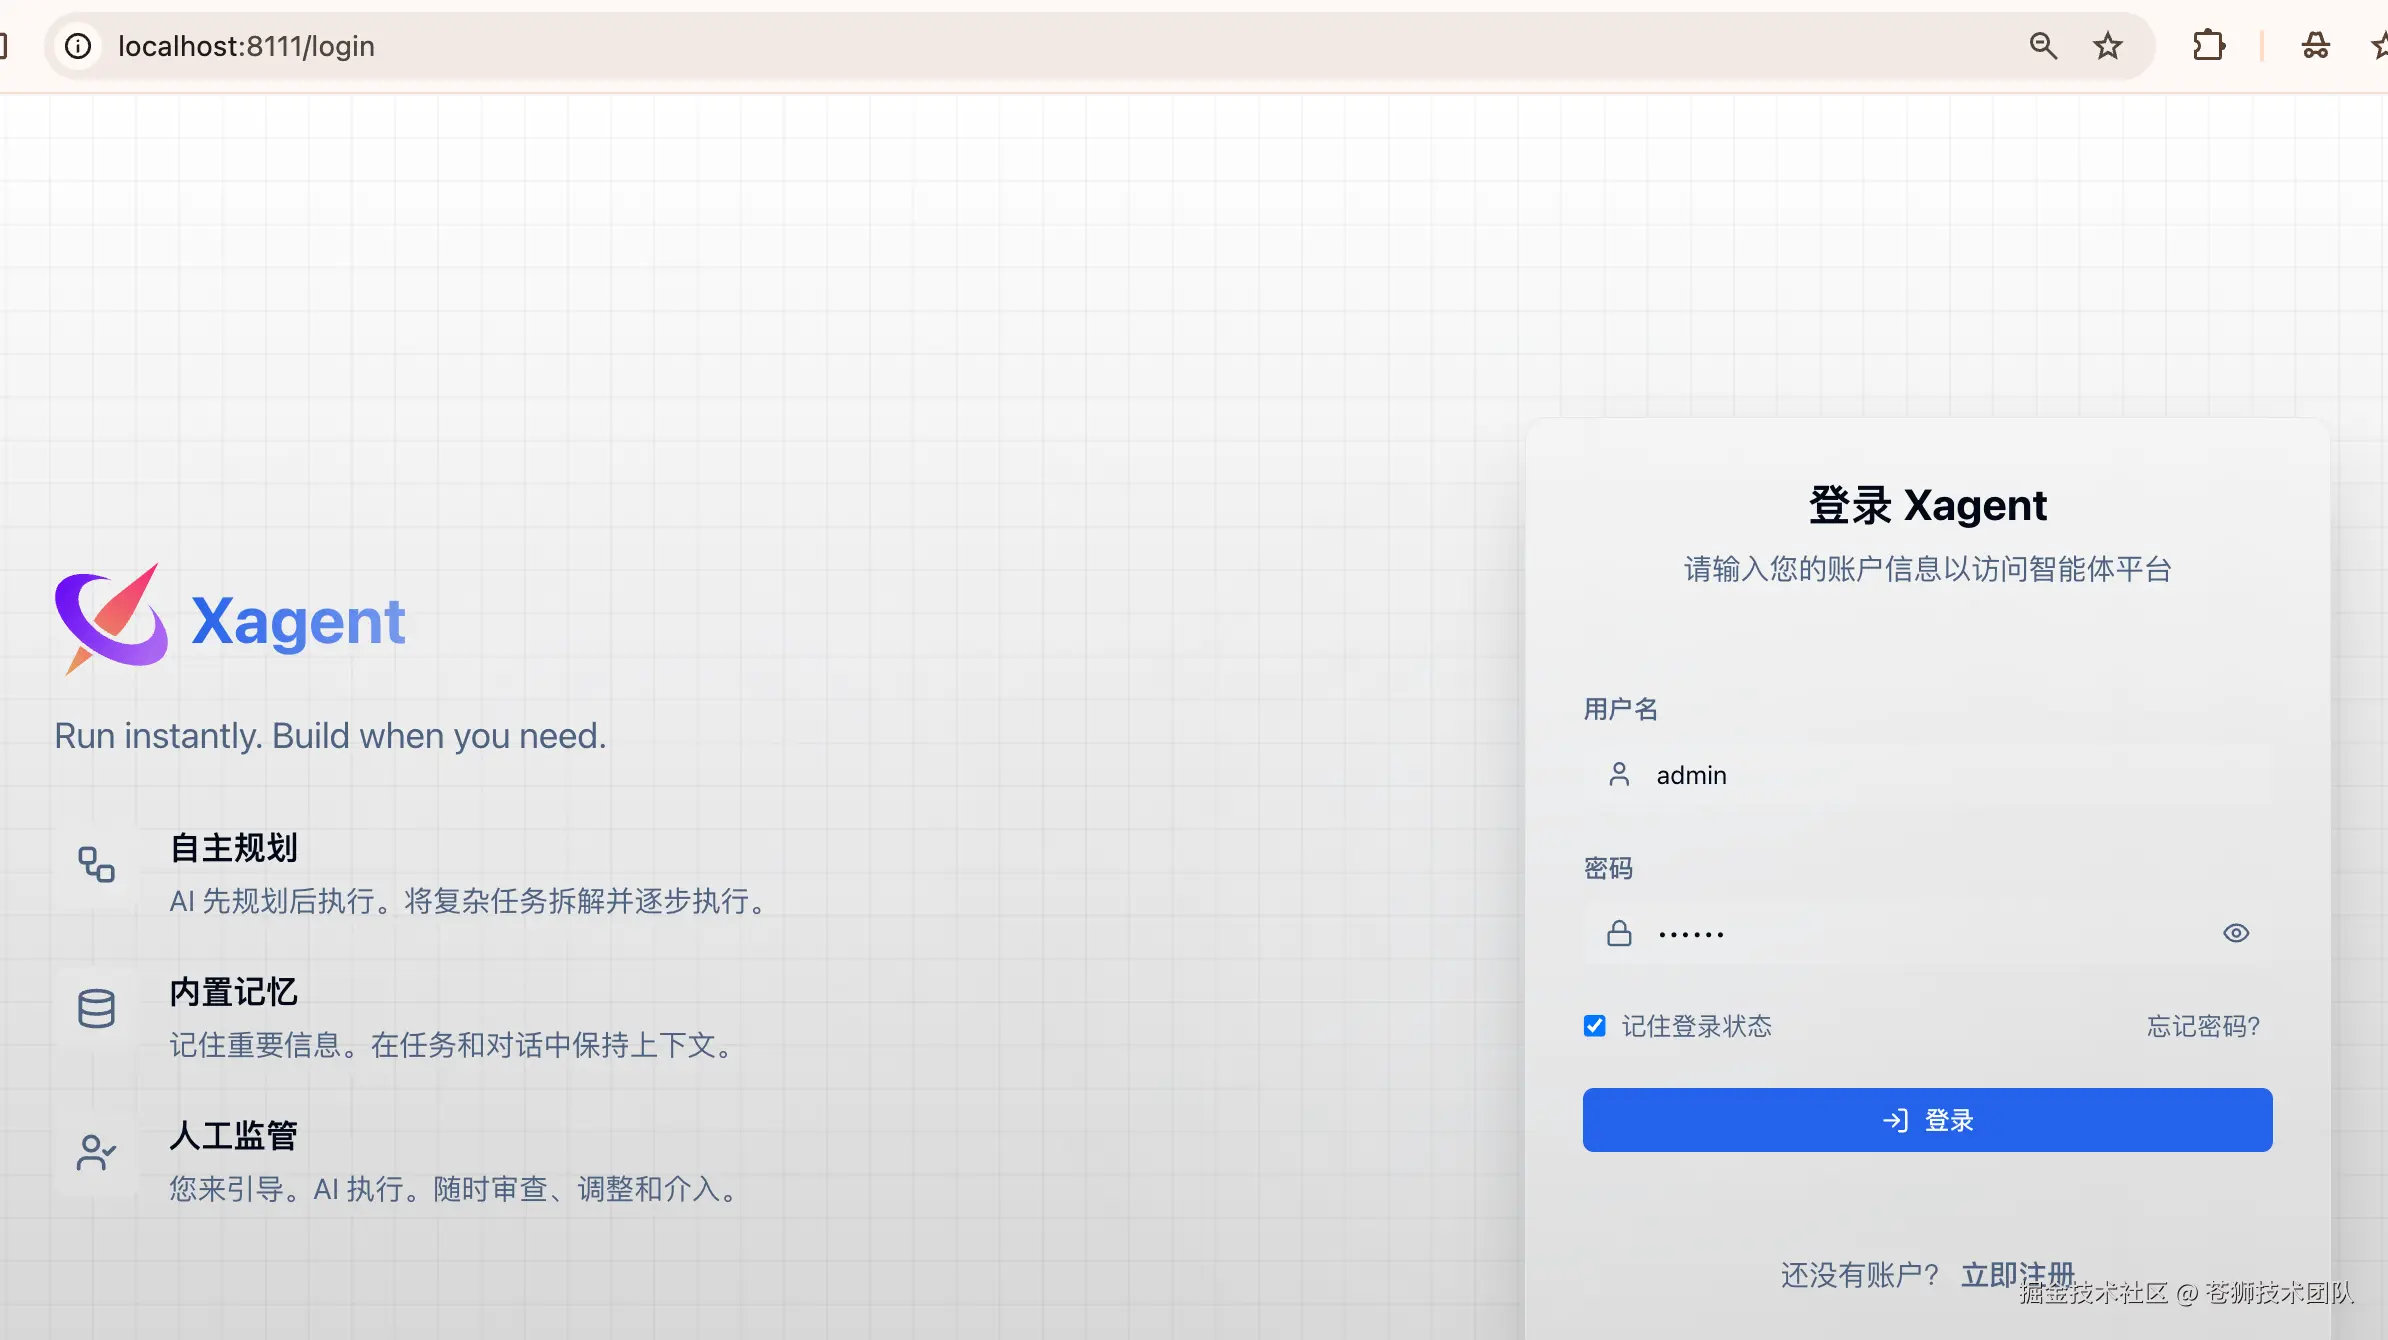
Task: Click the user icon in username field
Action: click(1619, 774)
